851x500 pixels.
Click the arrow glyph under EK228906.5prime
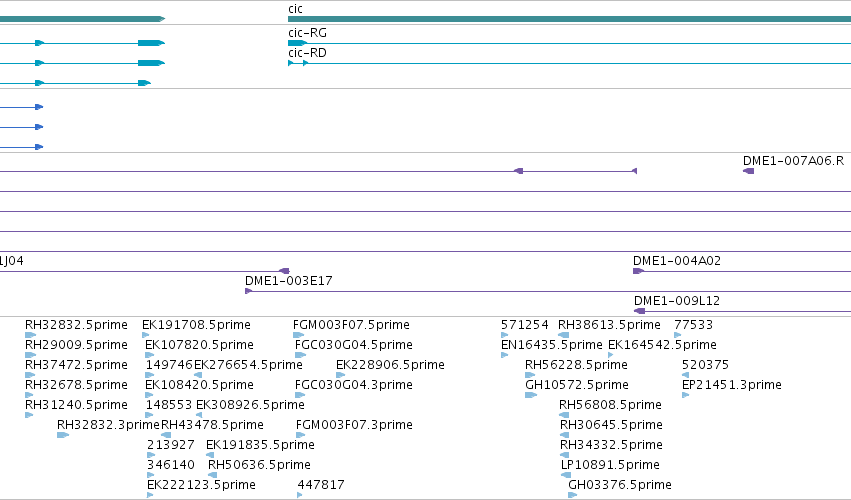(340, 375)
